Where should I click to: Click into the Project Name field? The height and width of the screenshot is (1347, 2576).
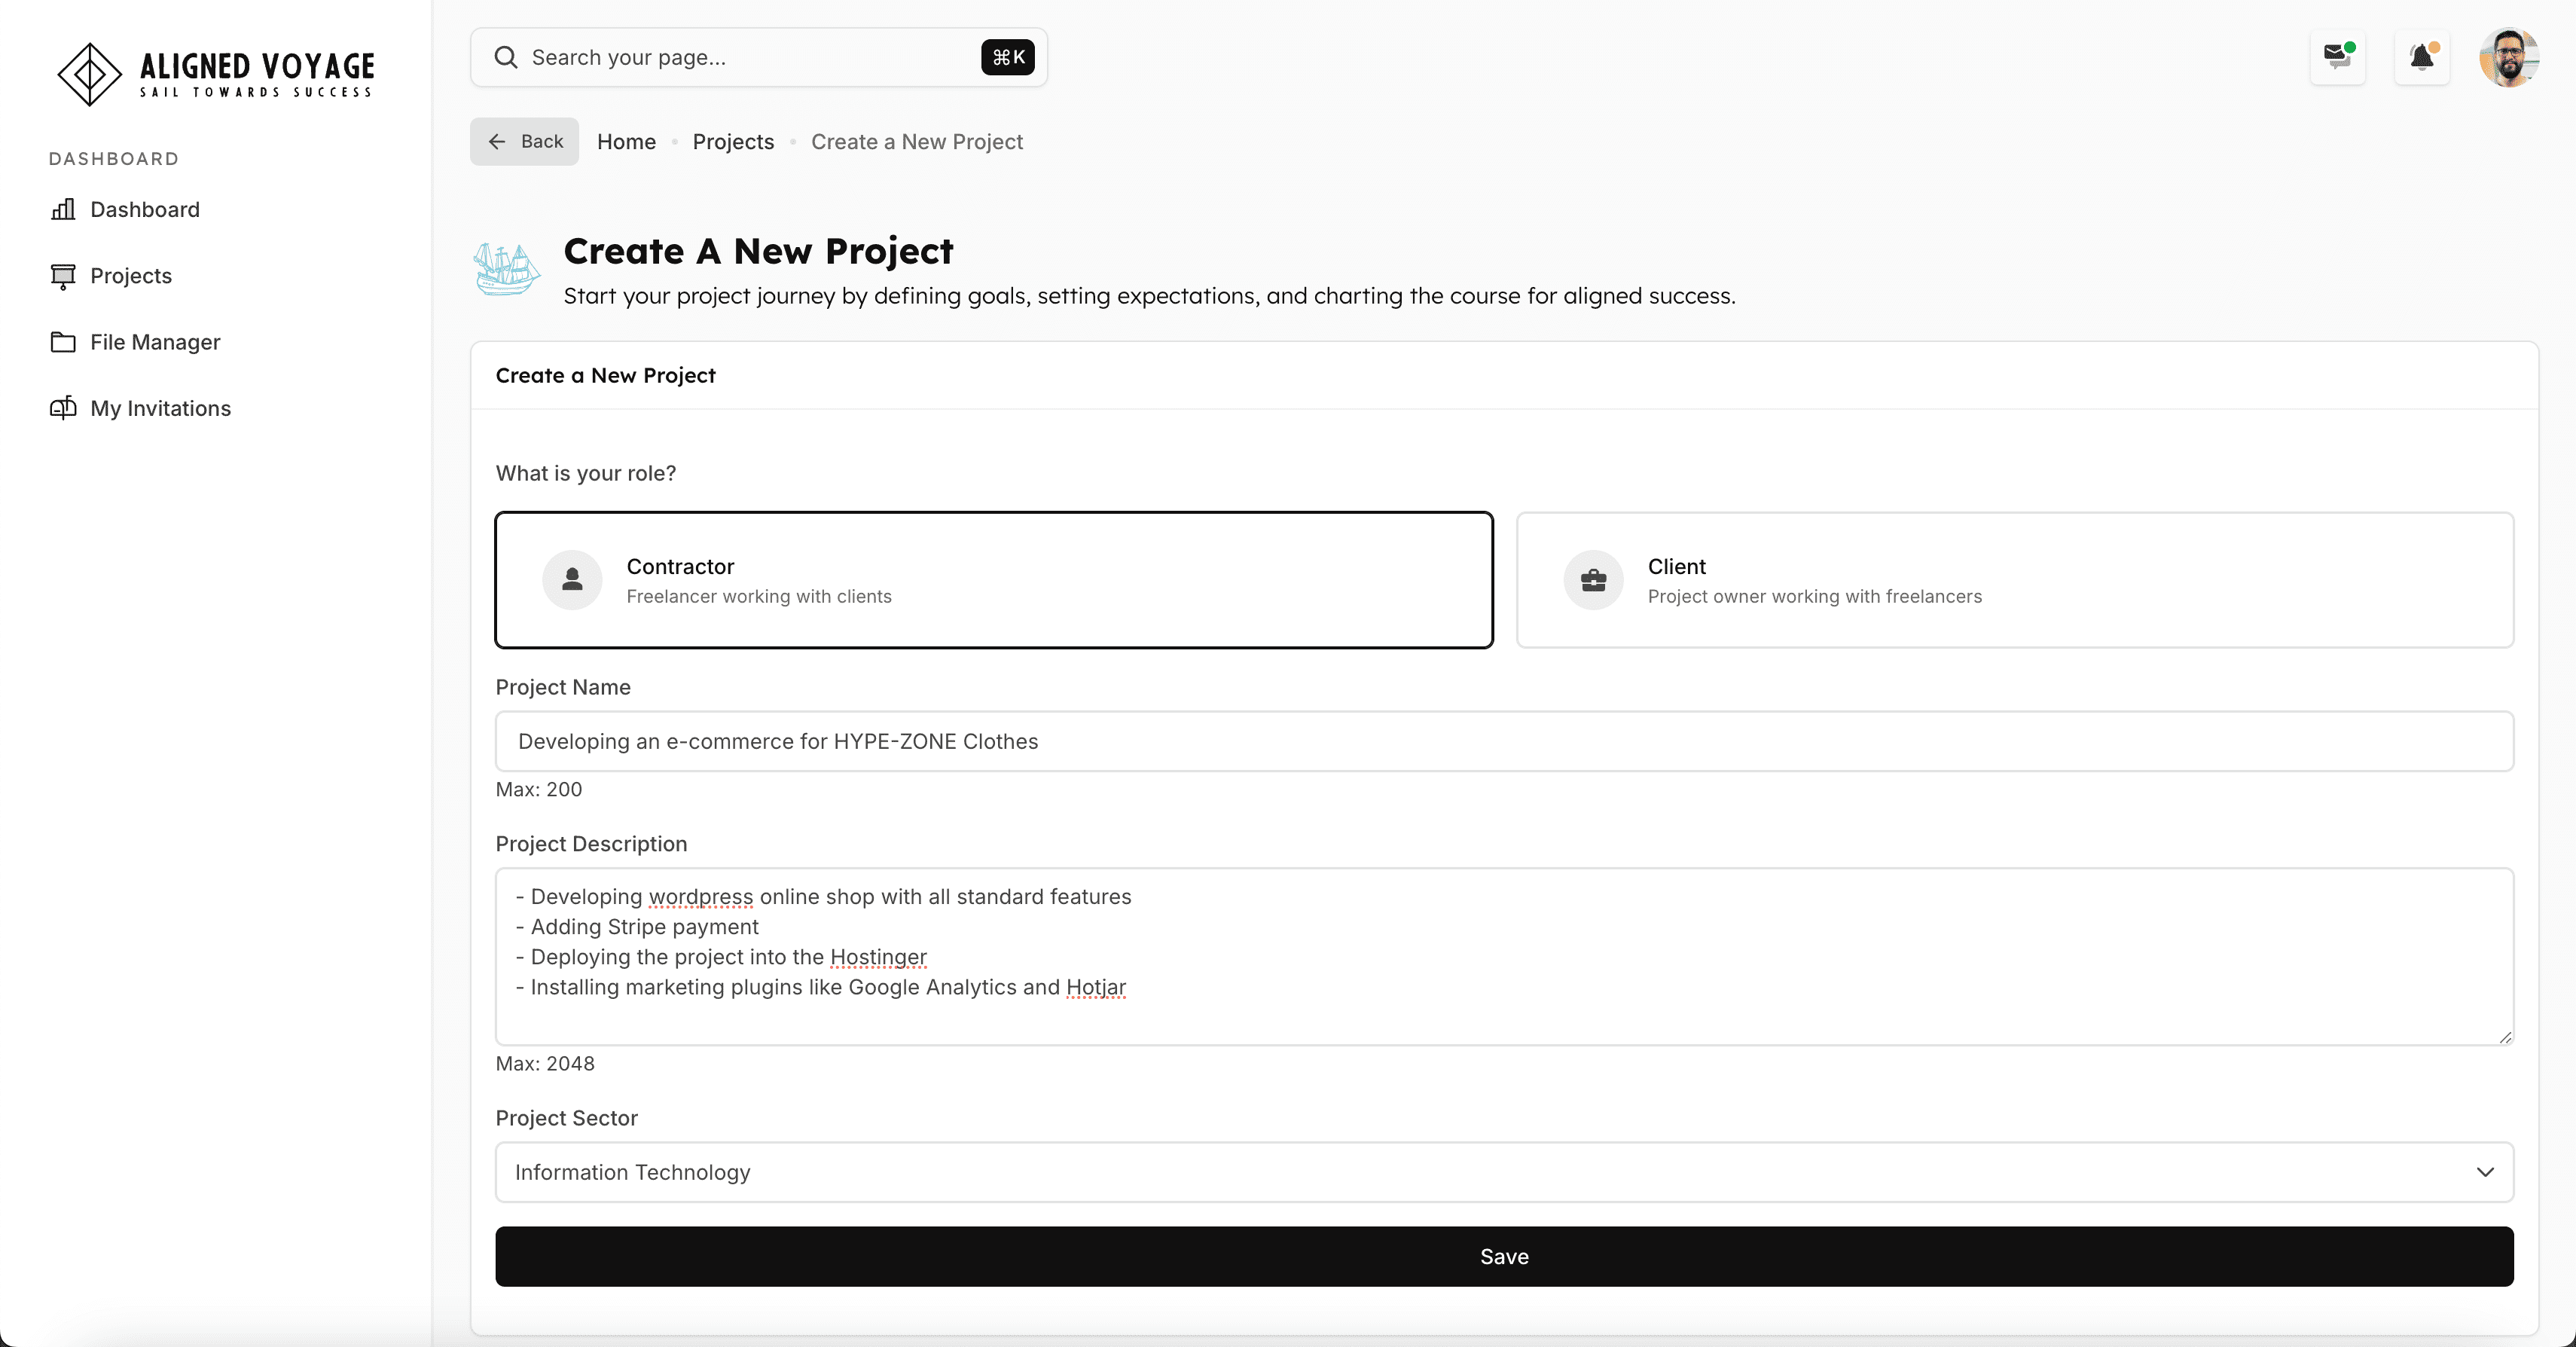[x=1503, y=741]
